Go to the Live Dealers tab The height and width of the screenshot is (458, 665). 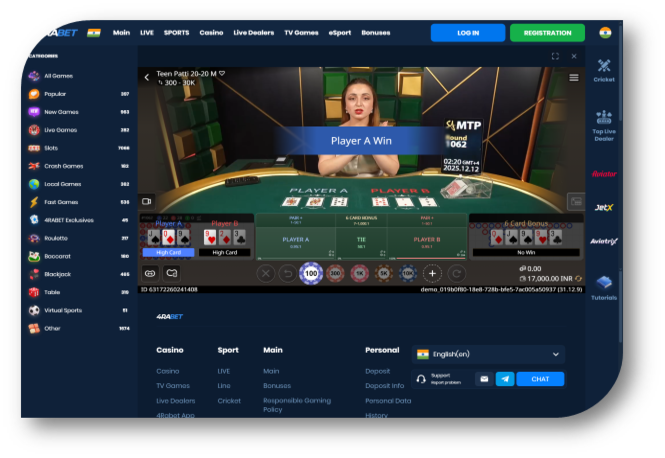254,33
